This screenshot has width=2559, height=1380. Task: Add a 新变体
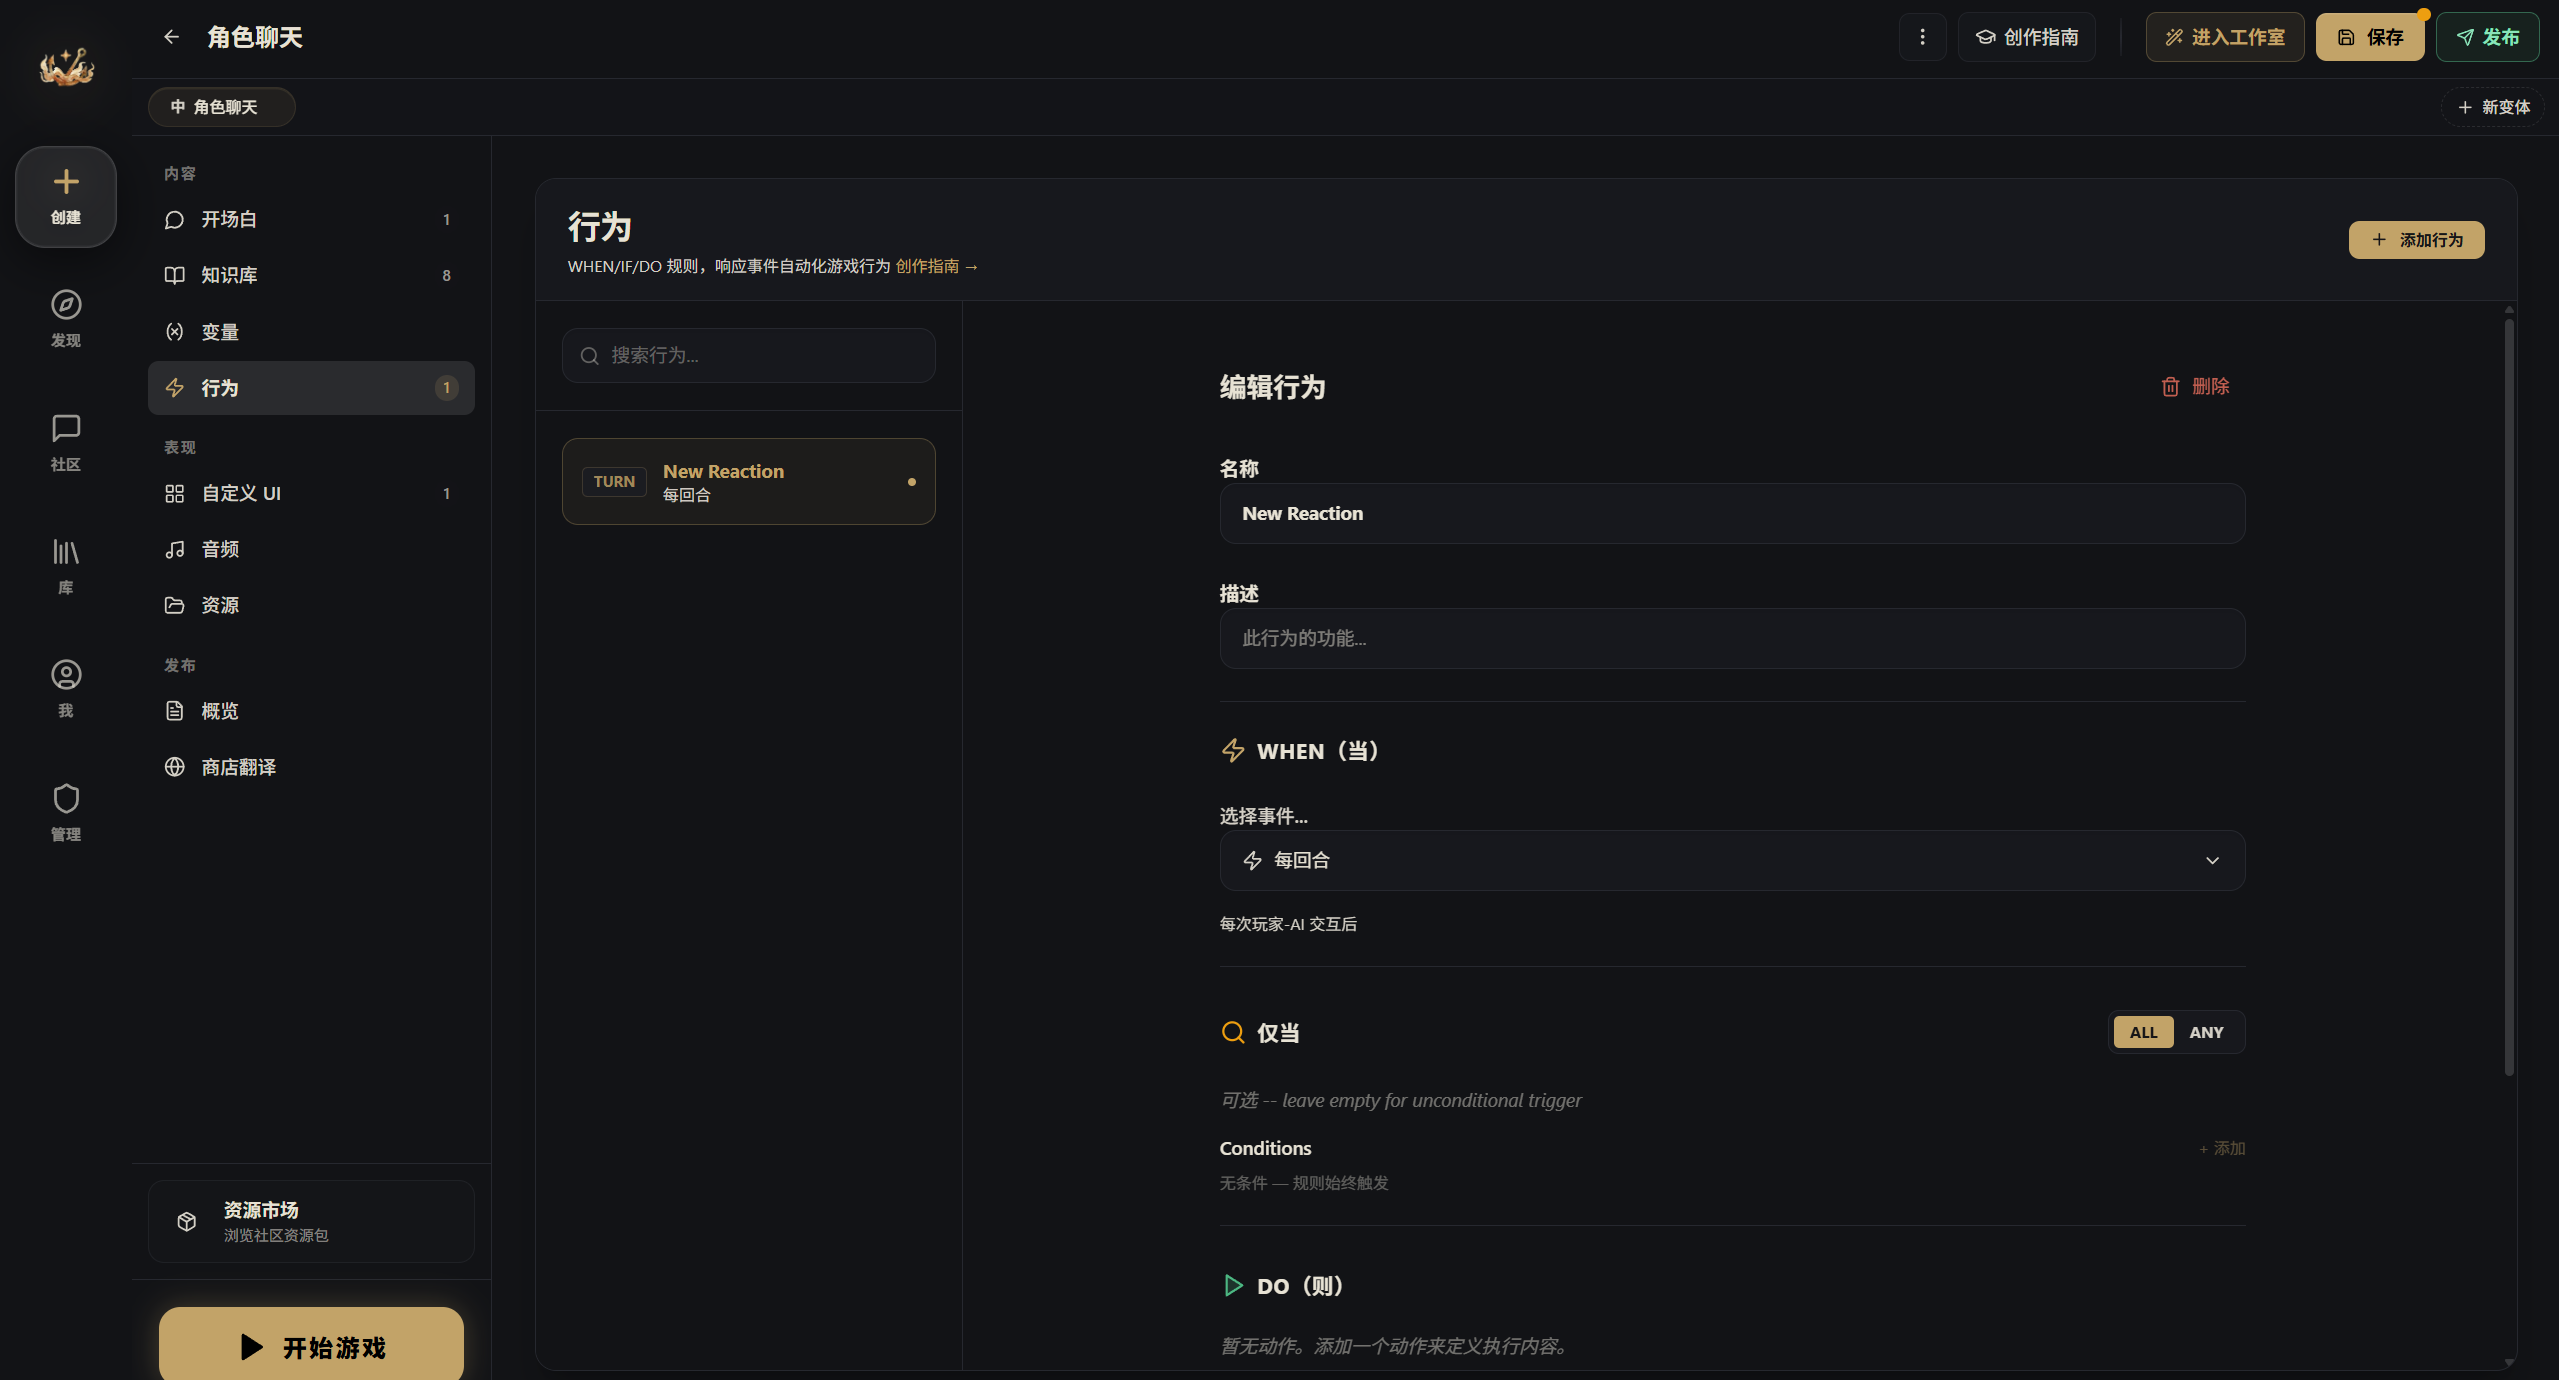tap(2493, 107)
